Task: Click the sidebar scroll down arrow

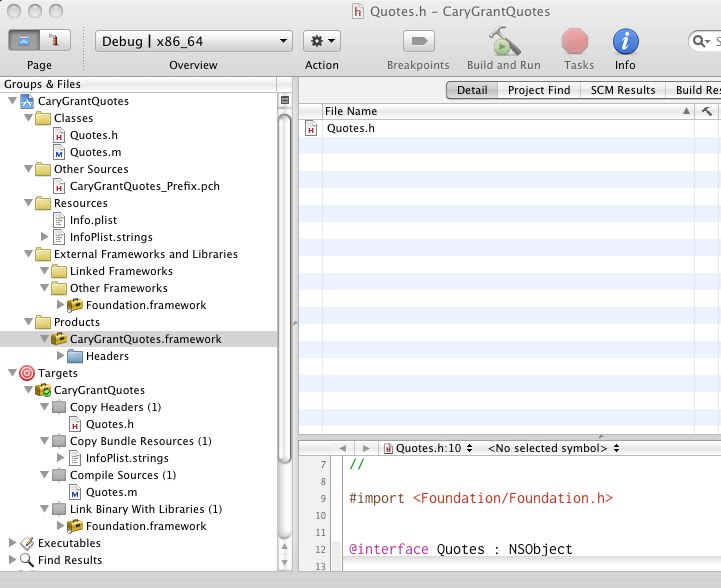Action: (285, 562)
